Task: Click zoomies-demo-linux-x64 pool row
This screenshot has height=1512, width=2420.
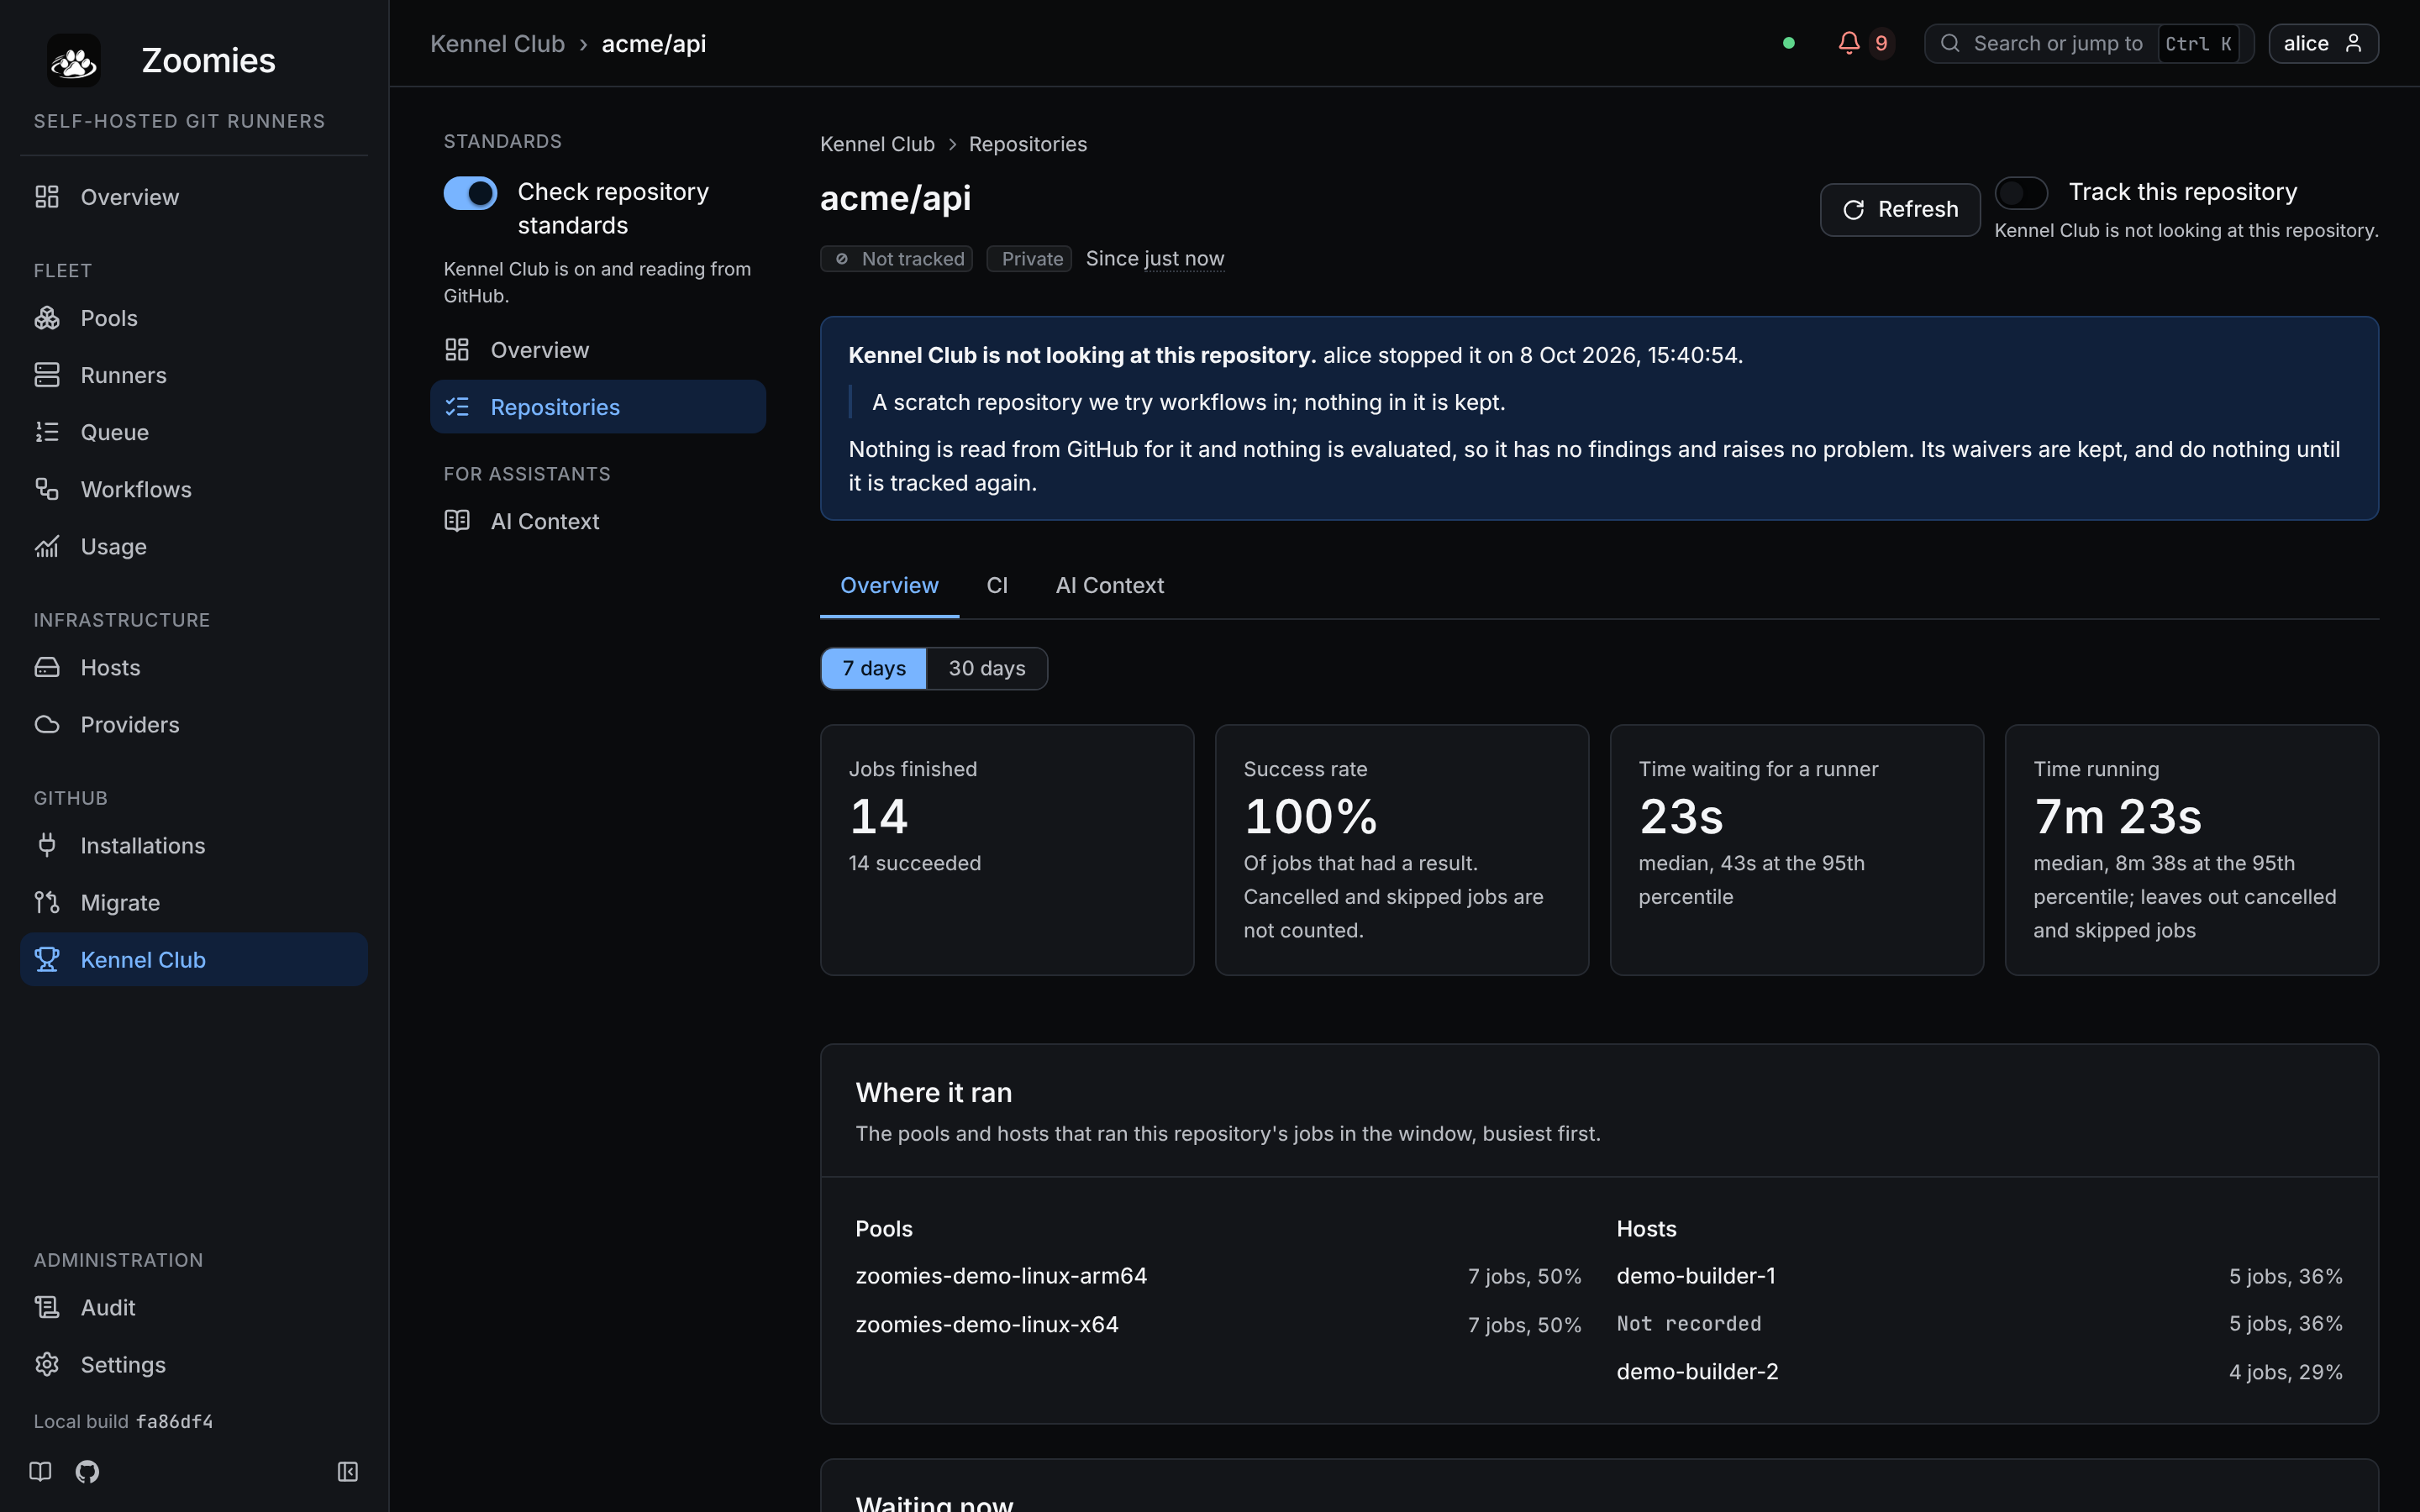Action: [1218, 1324]
